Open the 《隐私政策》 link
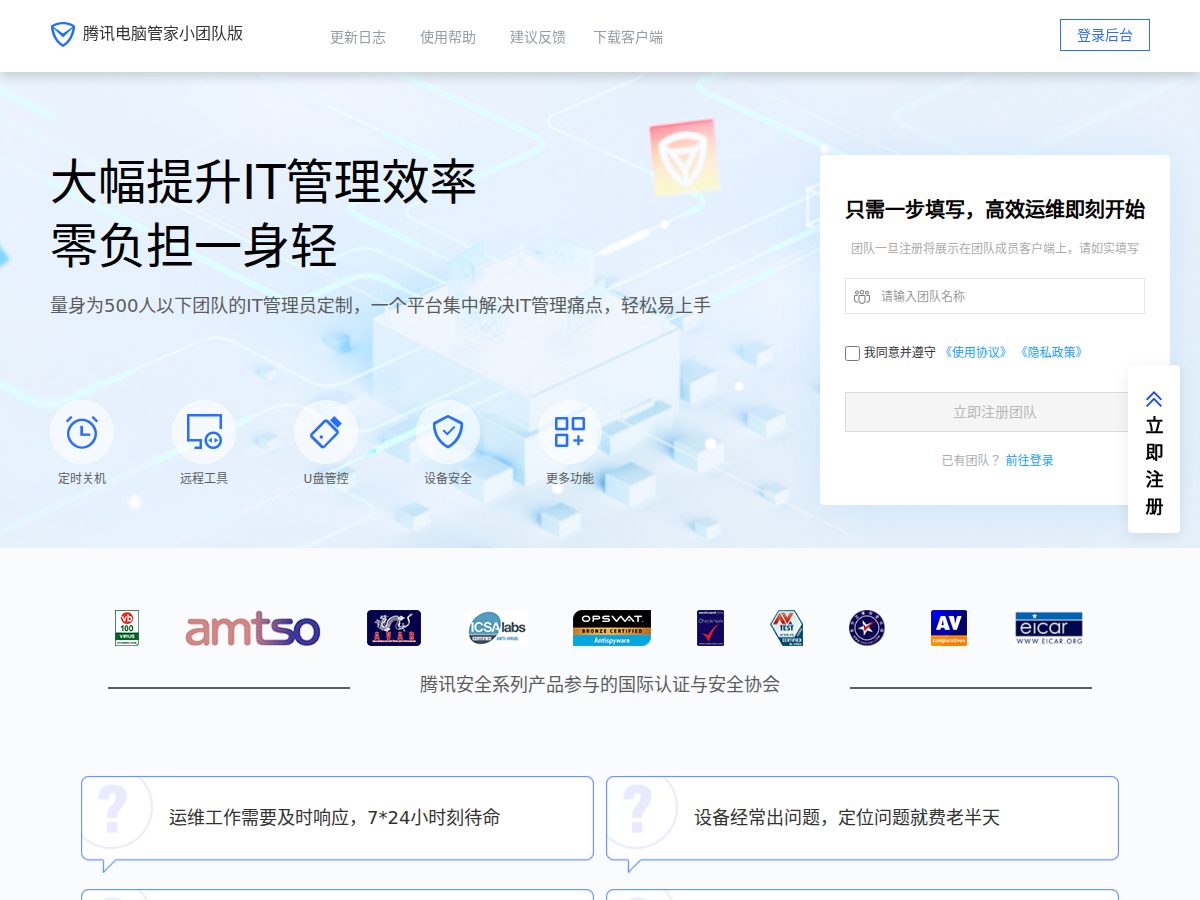Viewport: 1200px width, 900px height. coord(1051,352)
